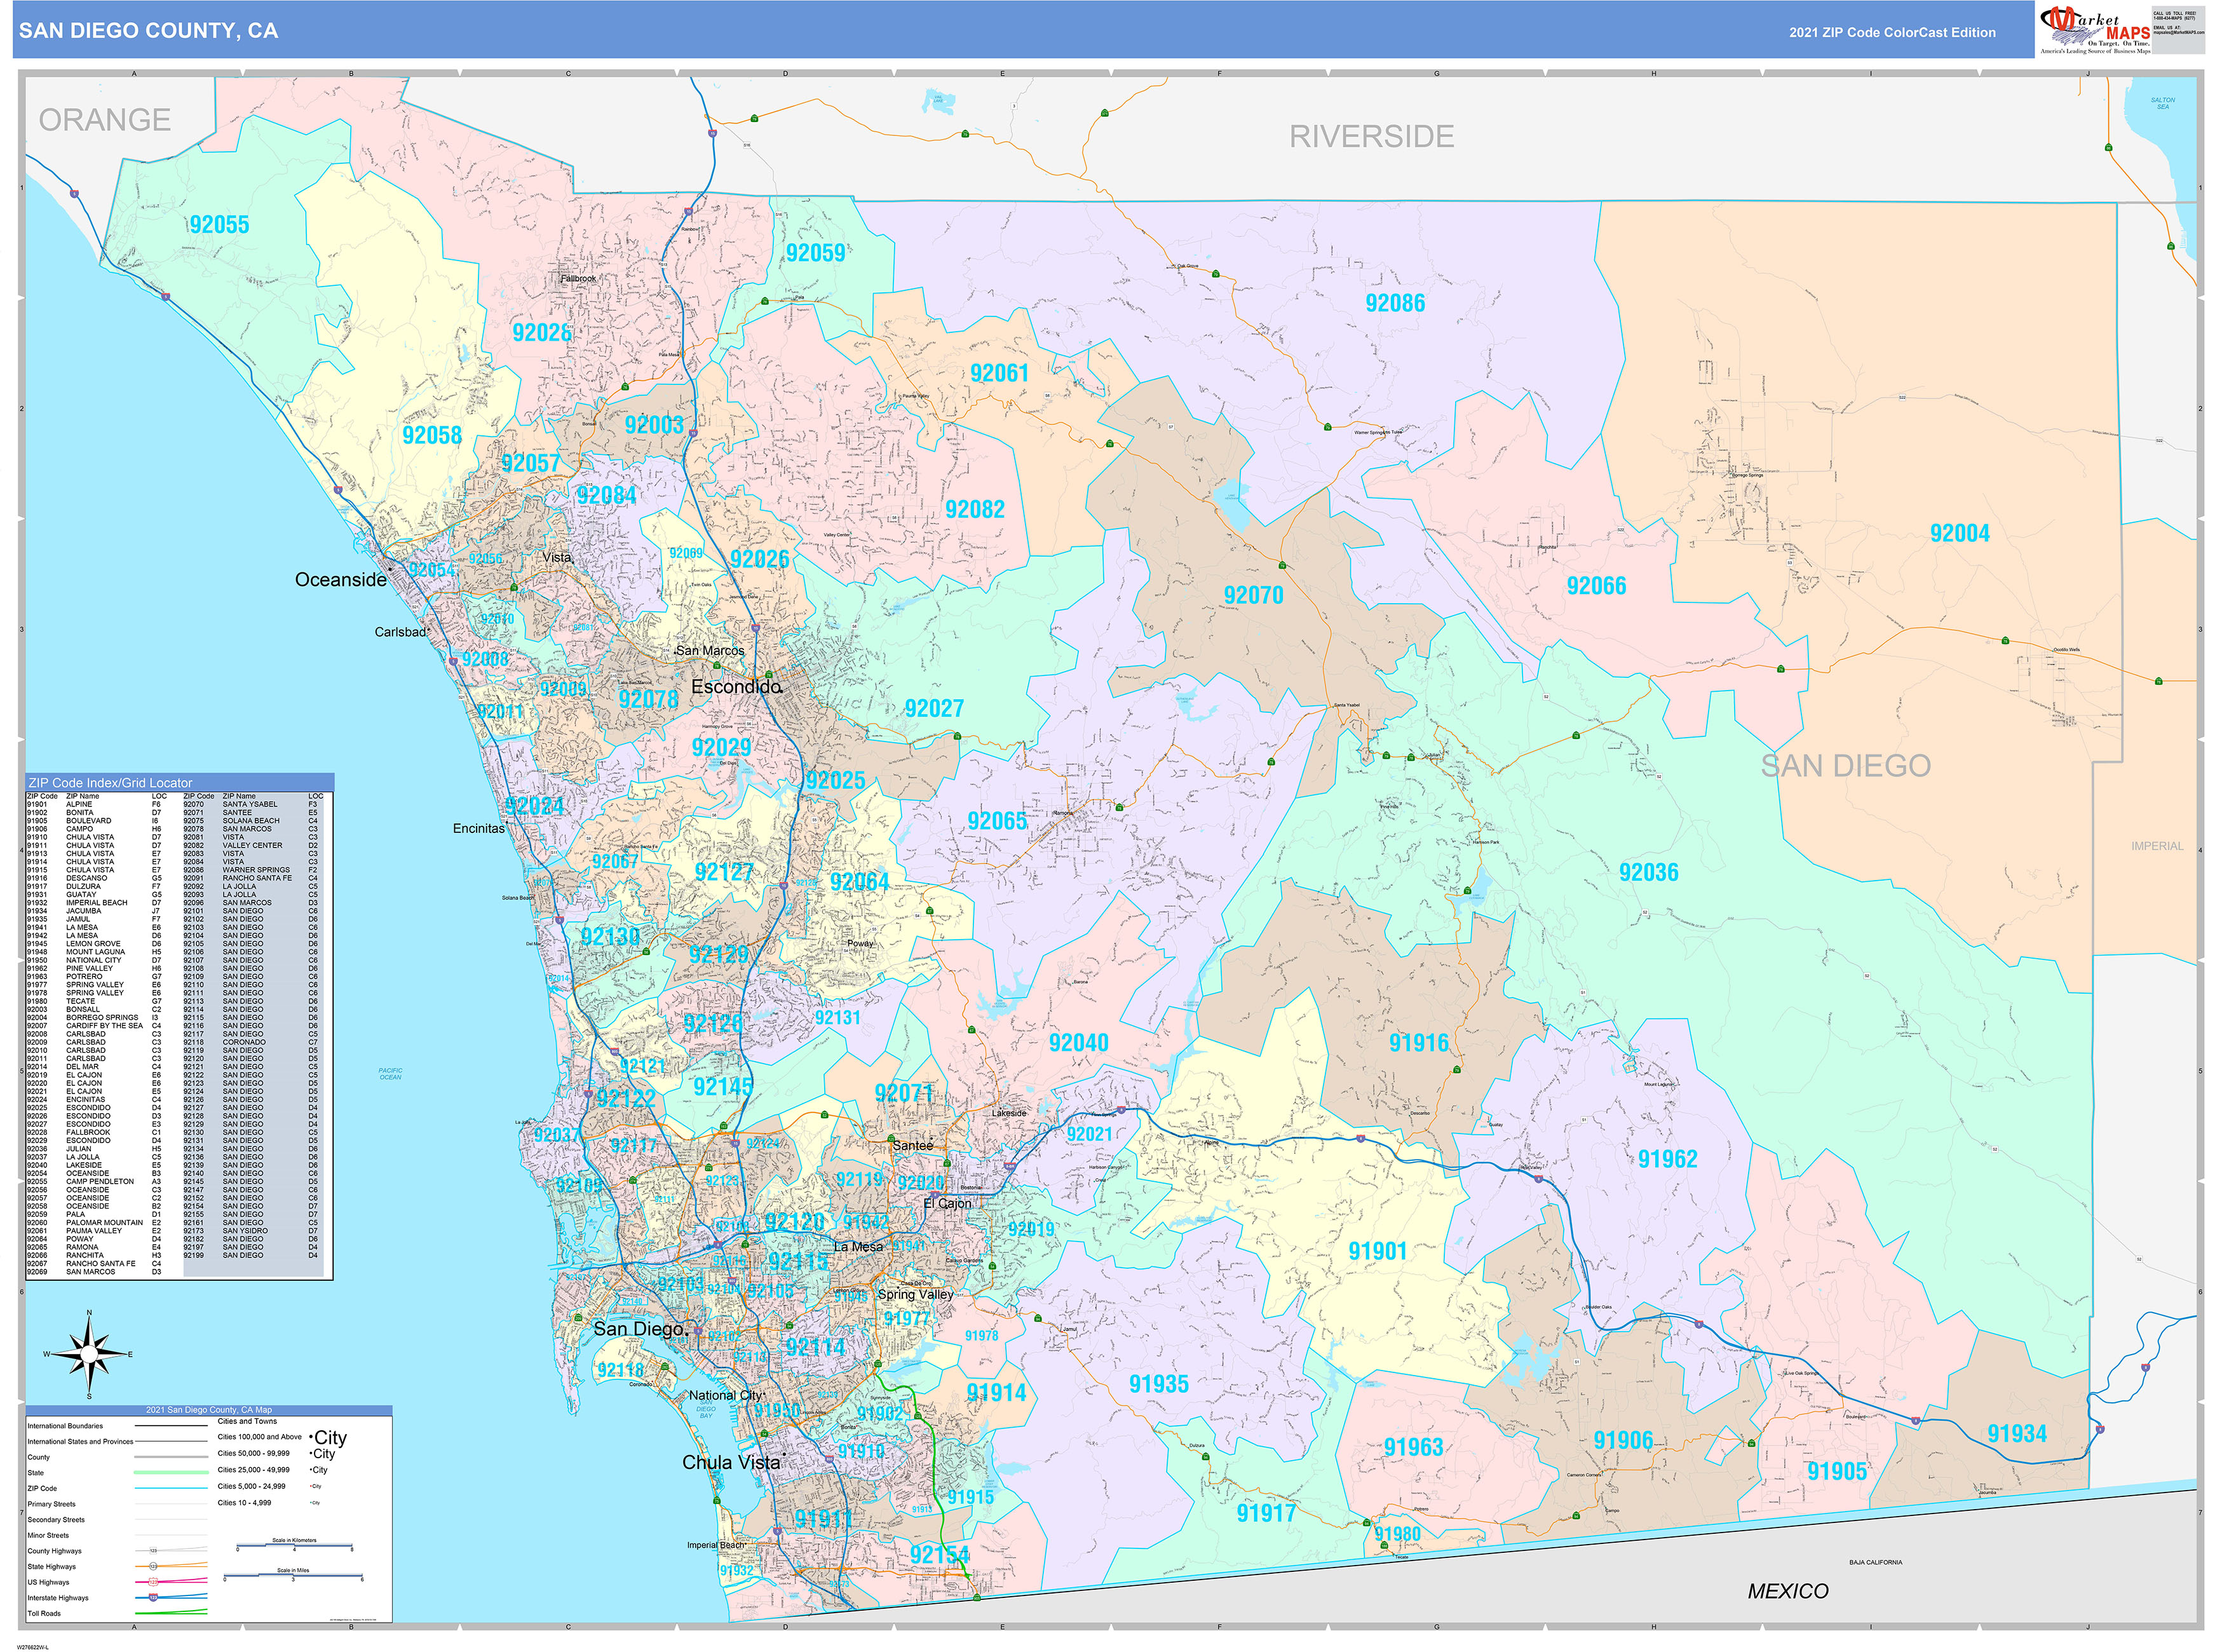This screenshot has height=1652, width=2215.
Task: Click the Spring Valley name on the map
Action: click(915, 1294)
